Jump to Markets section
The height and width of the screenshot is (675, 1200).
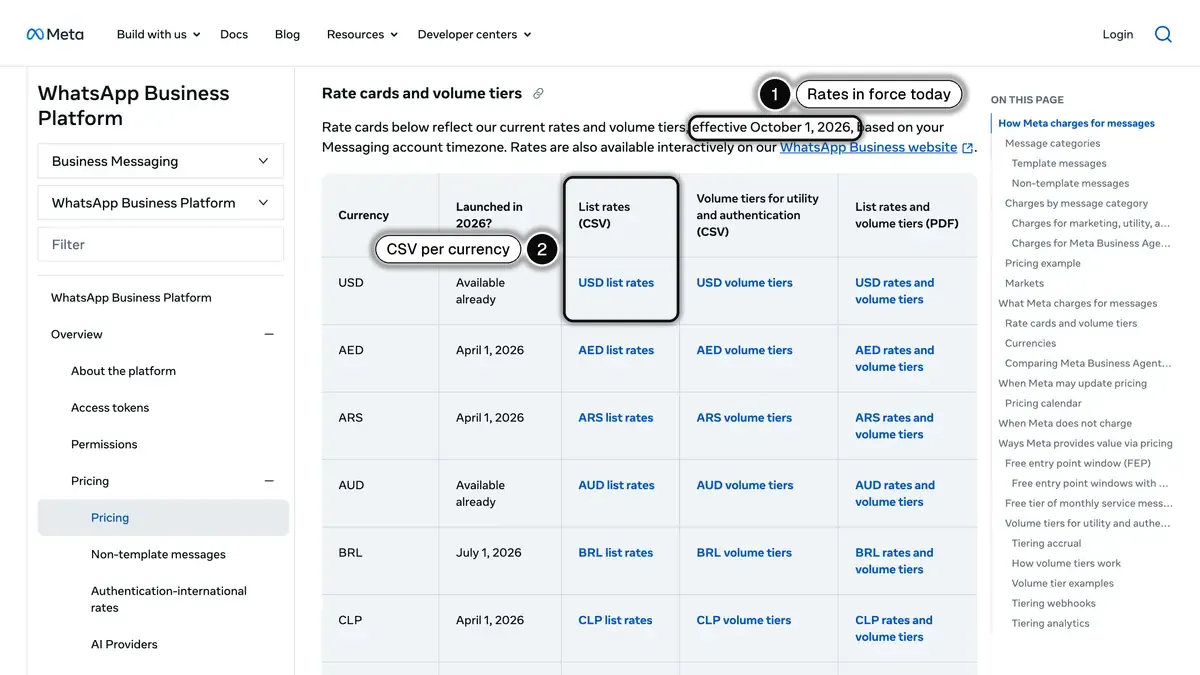(1024, 284)
